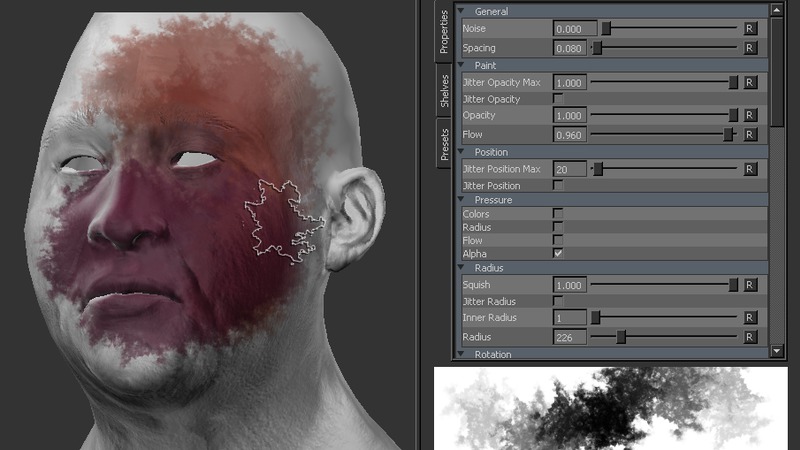Open the Presets tab

click(x=444, y=145)
